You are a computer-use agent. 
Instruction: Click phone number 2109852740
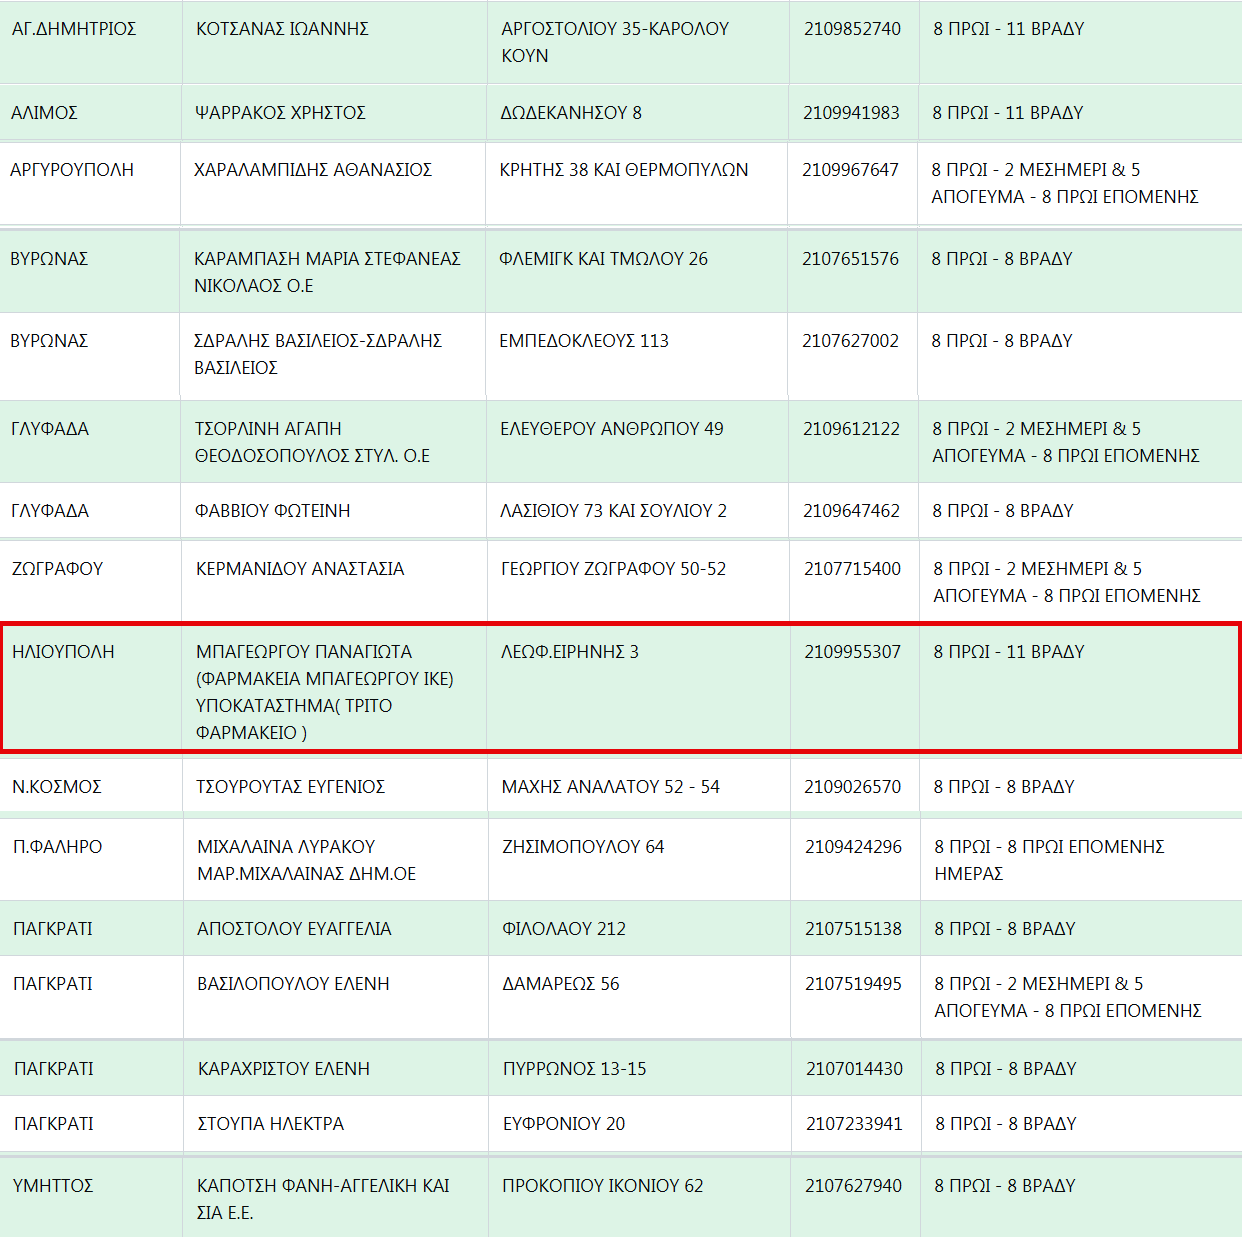852,29
